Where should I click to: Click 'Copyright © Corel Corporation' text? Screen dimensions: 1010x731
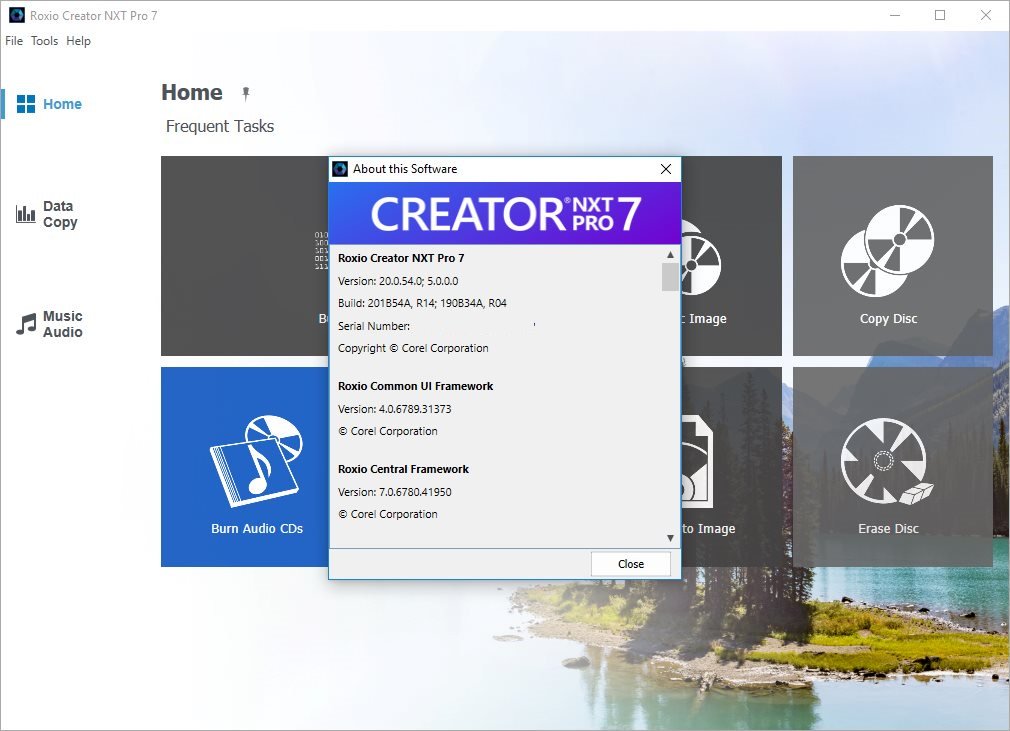coord(413,348)
